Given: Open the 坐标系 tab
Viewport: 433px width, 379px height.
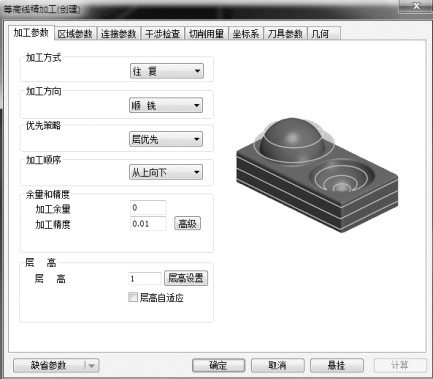Looking at the screenshot, I should (x=246, y=34).
